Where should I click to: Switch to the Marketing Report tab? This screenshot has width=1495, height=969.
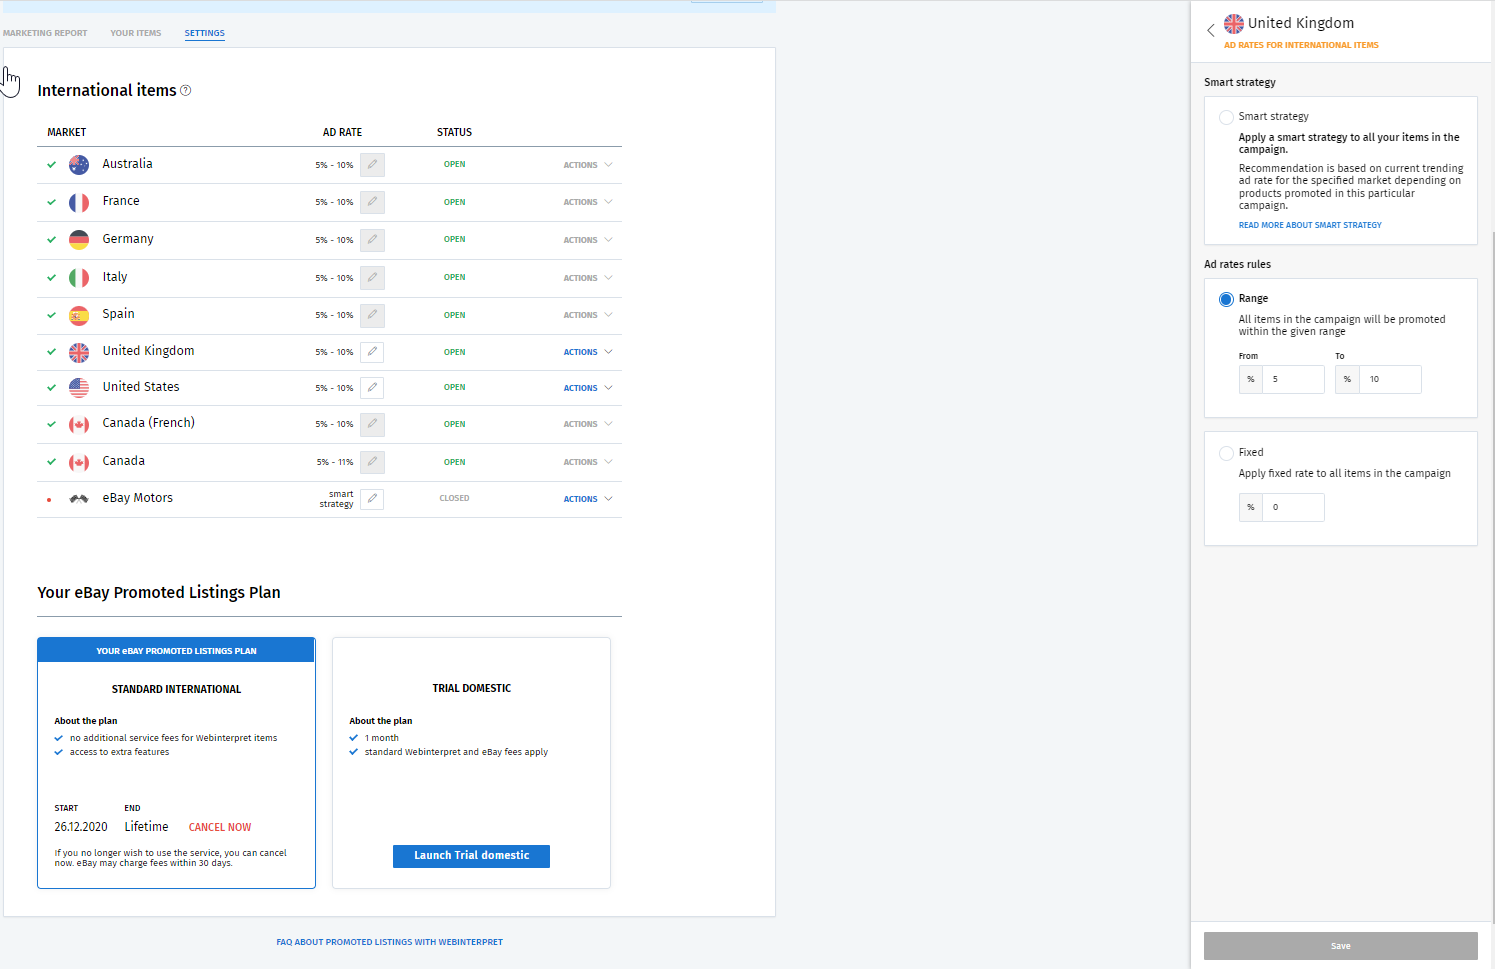point(45,33)
